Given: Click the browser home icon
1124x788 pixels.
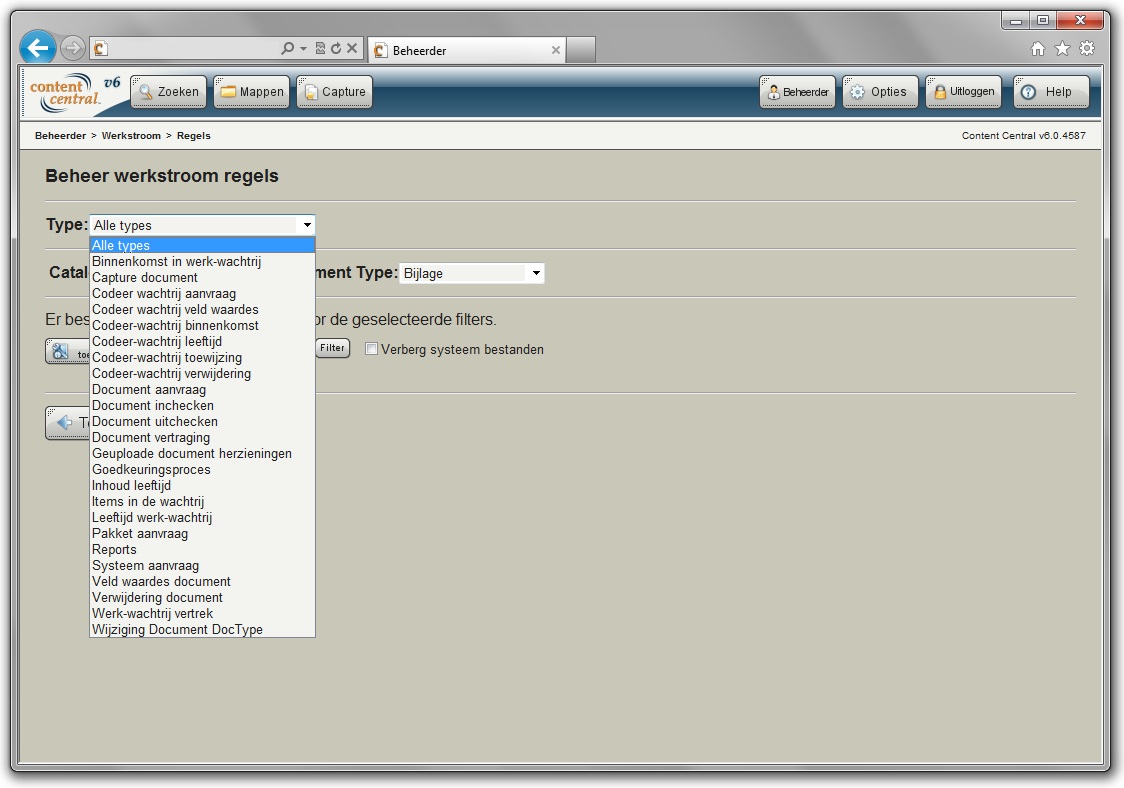Looking at the screenshot, I should [1037, 49].
